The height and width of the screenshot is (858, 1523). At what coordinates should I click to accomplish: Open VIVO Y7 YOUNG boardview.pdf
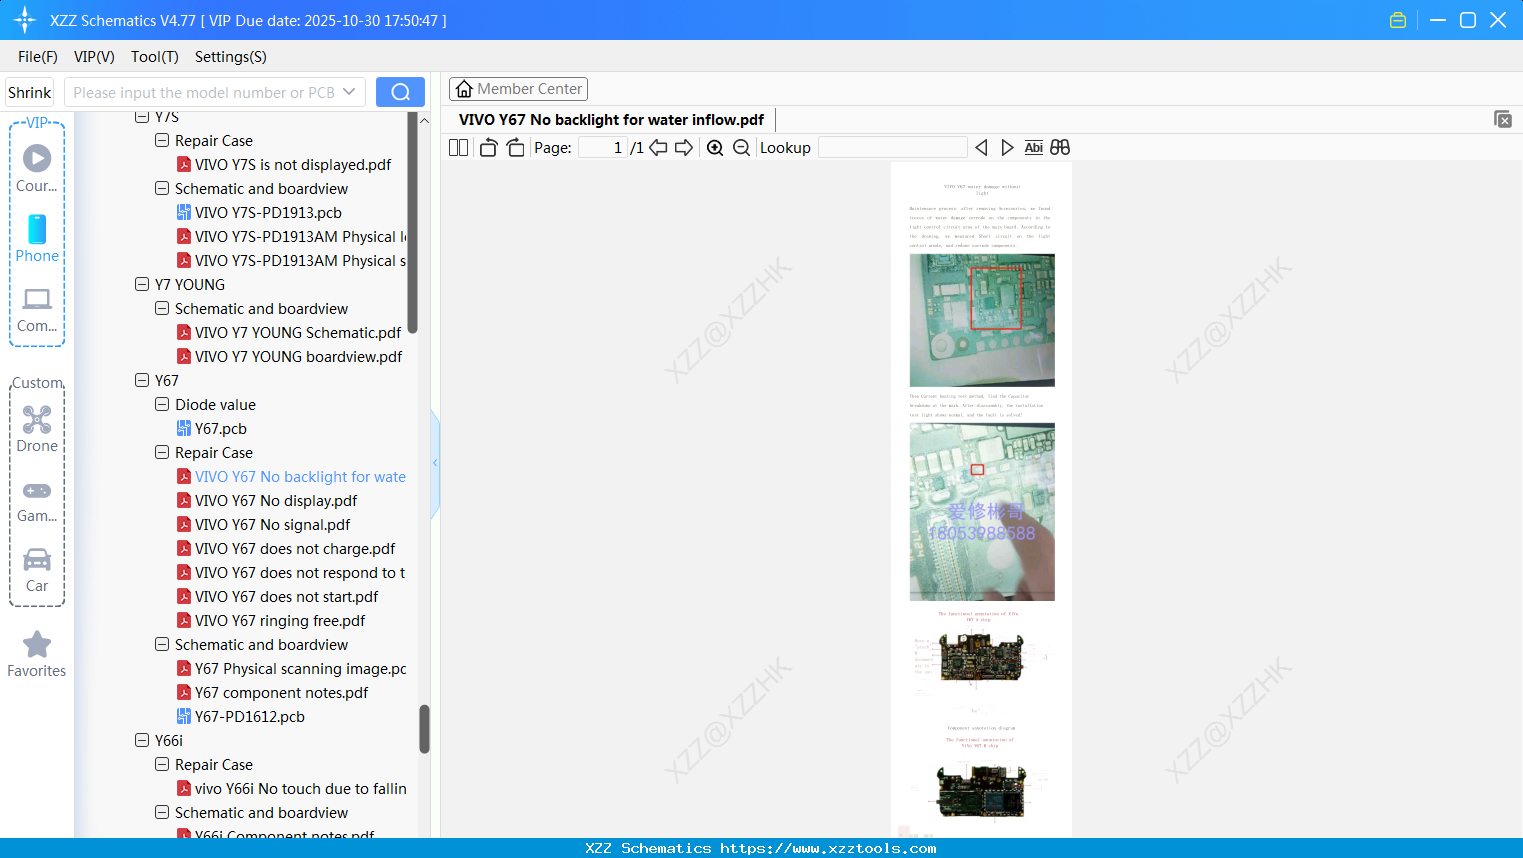[x=298, y=356]
